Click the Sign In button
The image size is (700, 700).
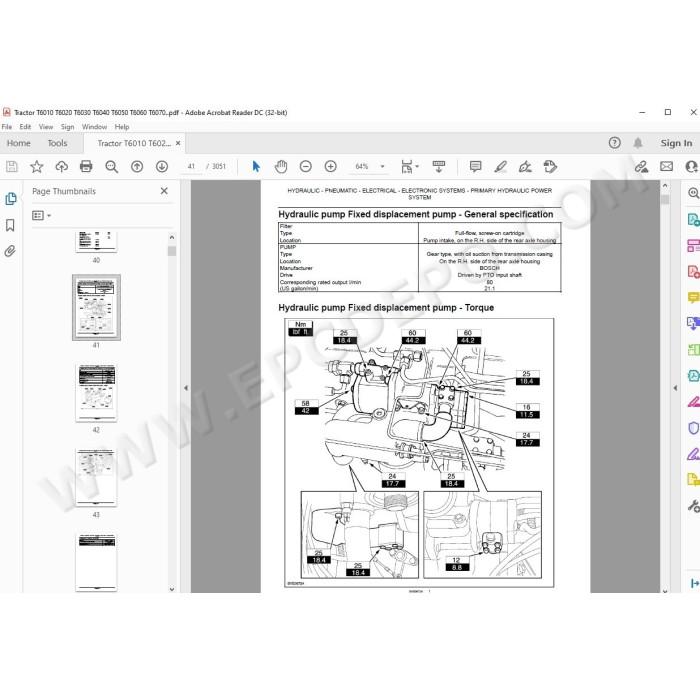[676, 143]
